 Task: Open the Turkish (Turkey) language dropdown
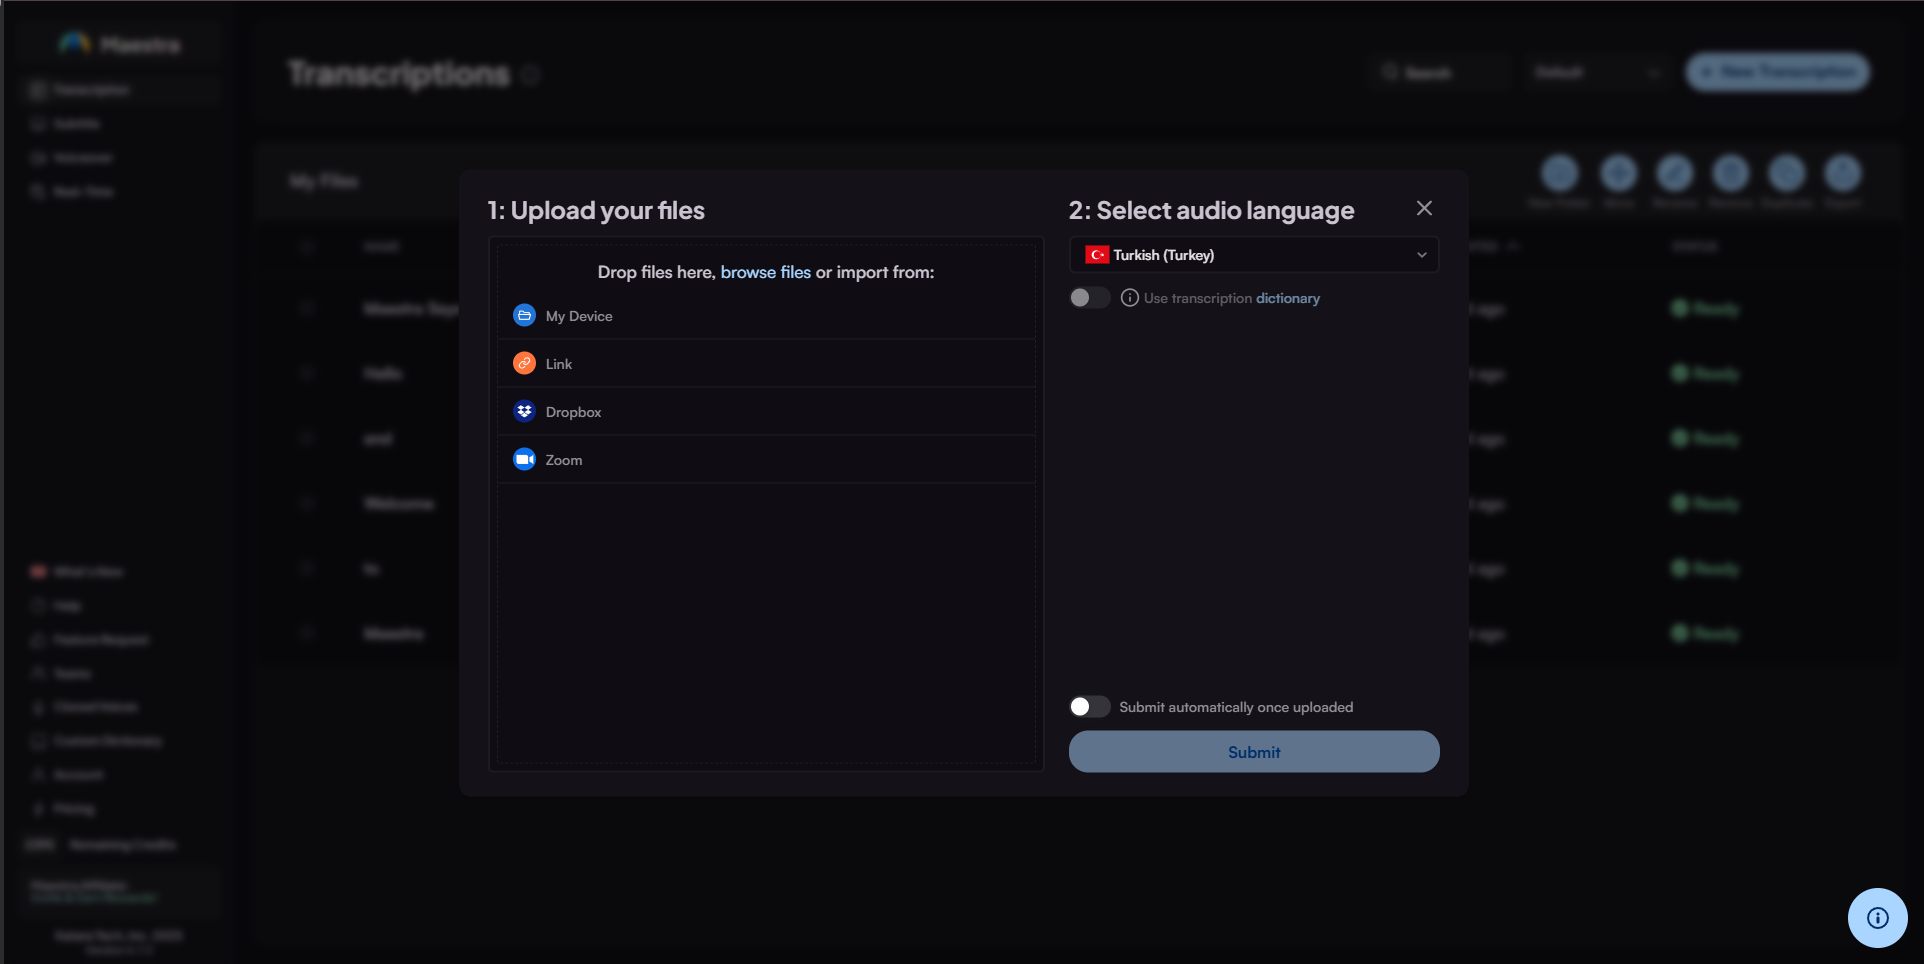(1254, 255)
